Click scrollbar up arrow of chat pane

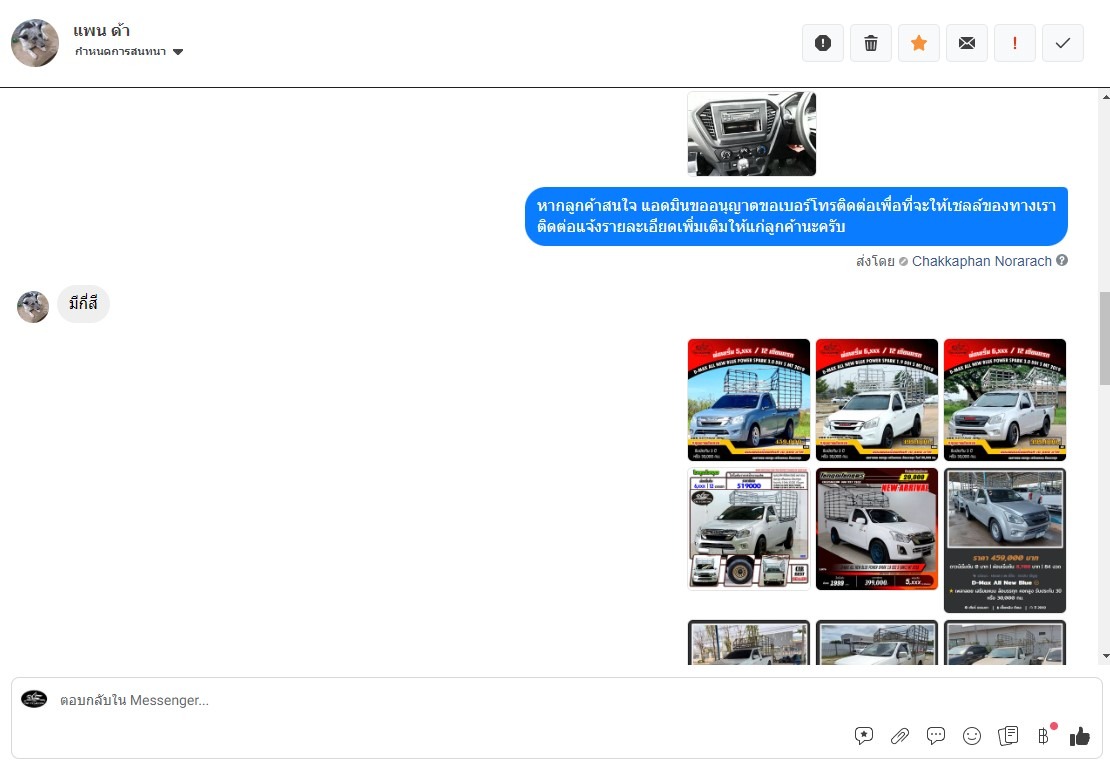pyautogui.click(x=1105, y=97)
